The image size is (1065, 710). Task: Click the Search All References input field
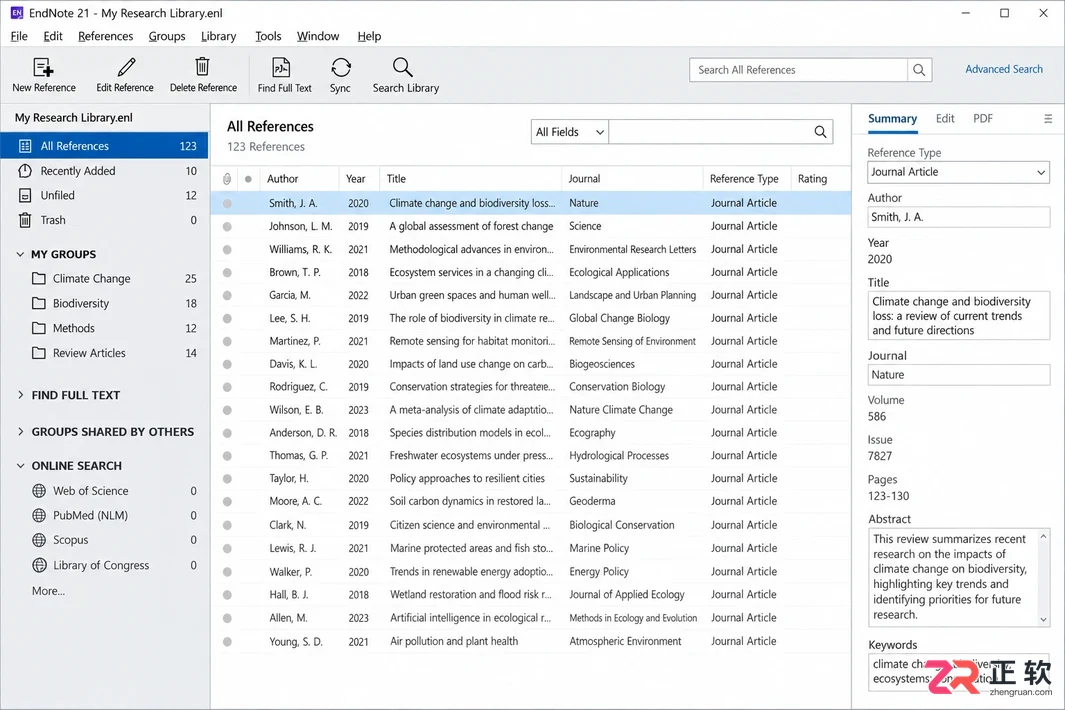[x=798, y=70]
